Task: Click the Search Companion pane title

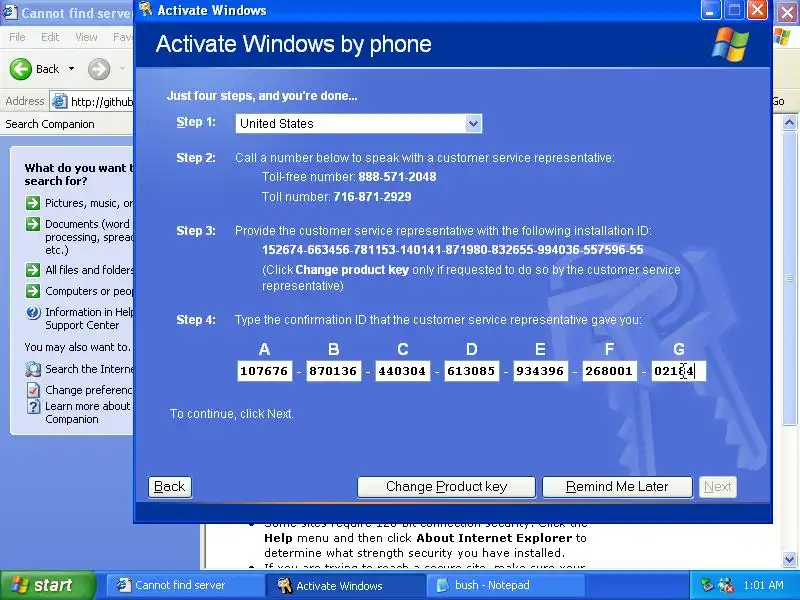Action: point(50,124)
